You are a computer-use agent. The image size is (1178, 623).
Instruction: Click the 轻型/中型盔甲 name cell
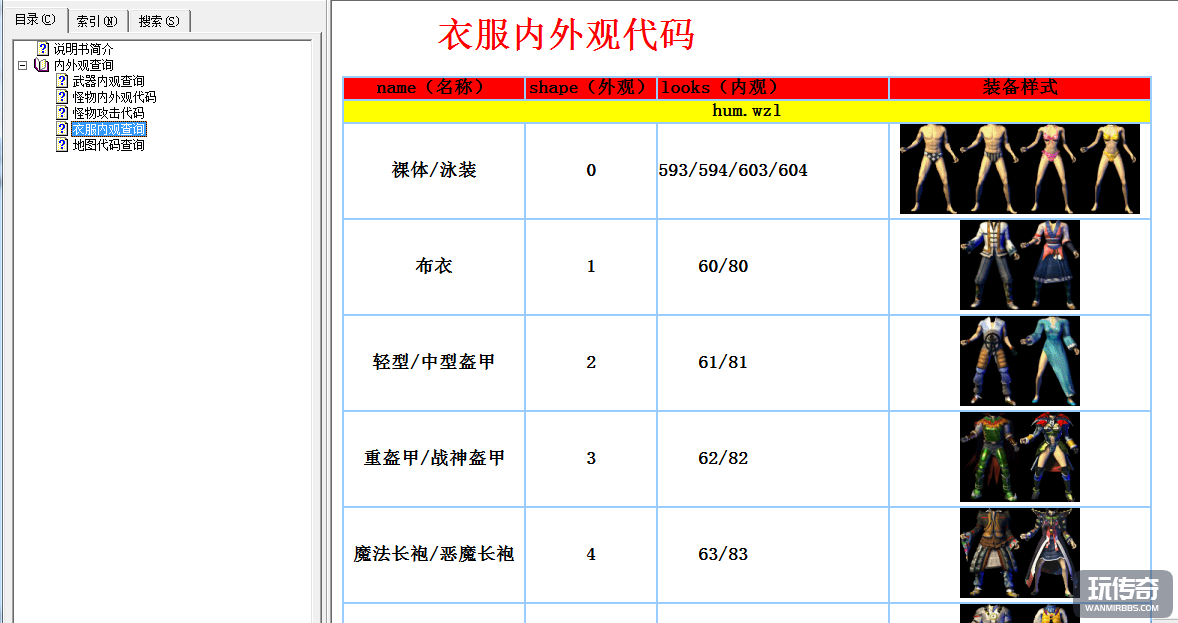pyautogui.click(x=433, y=362)
